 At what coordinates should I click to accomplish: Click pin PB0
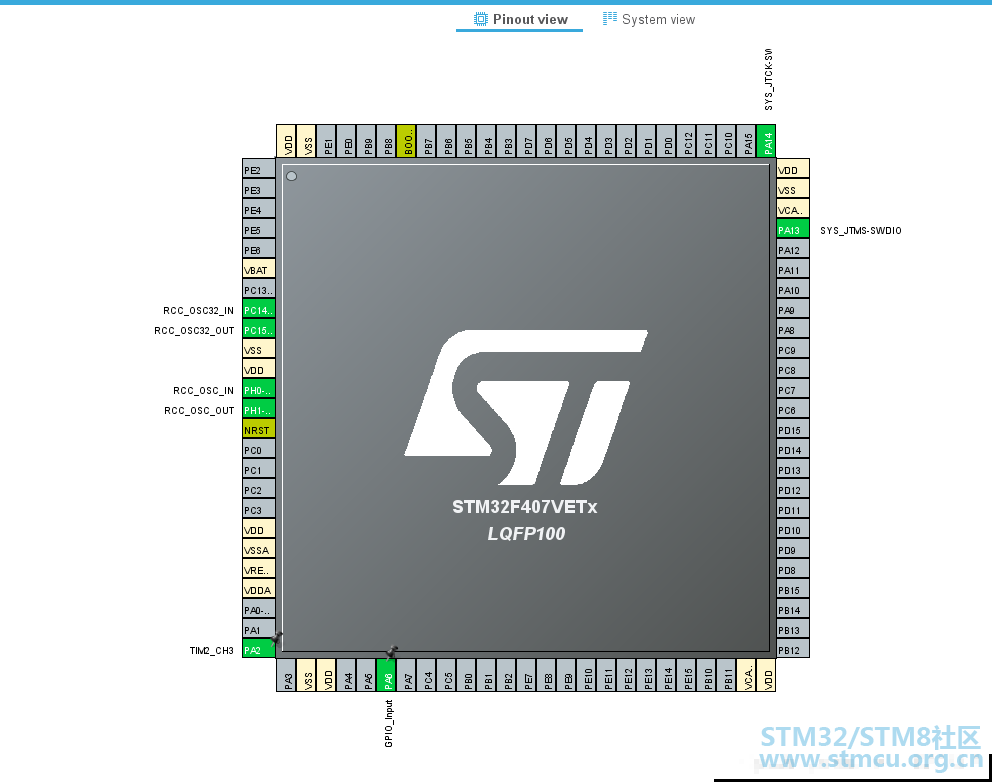[467, 676]
